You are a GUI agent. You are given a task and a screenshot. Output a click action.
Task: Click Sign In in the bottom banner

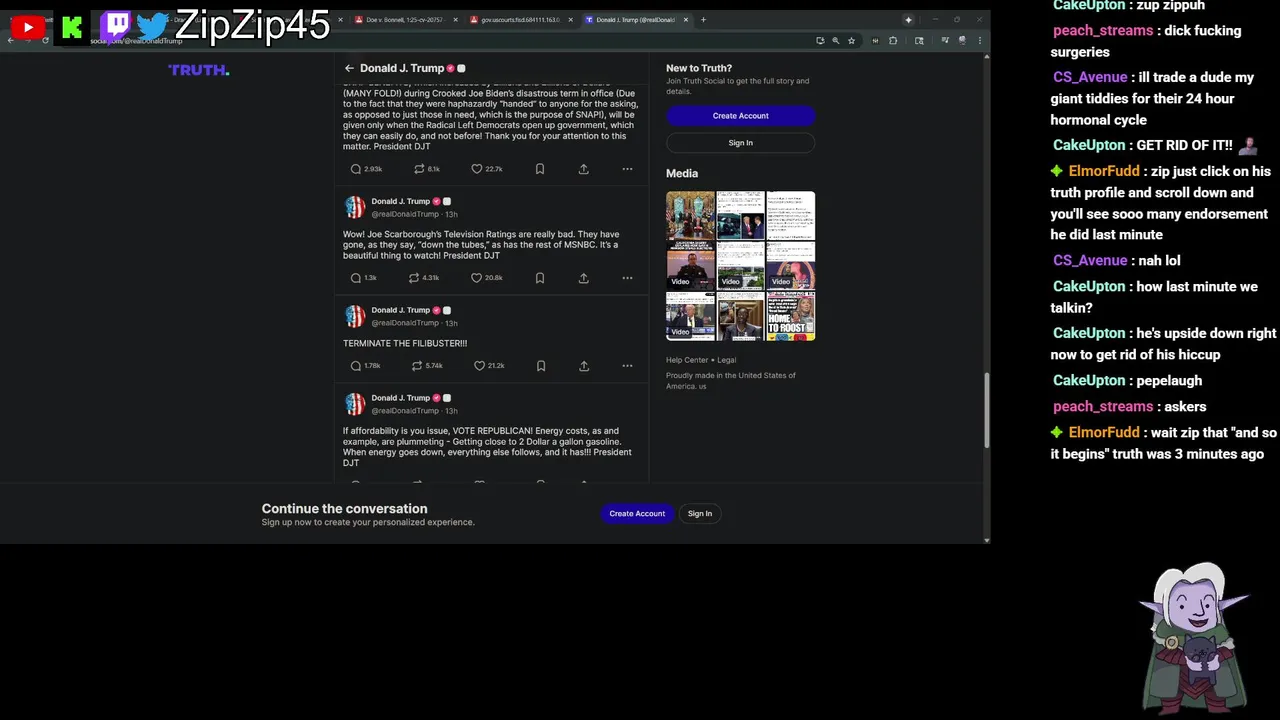tap(700, 514)
